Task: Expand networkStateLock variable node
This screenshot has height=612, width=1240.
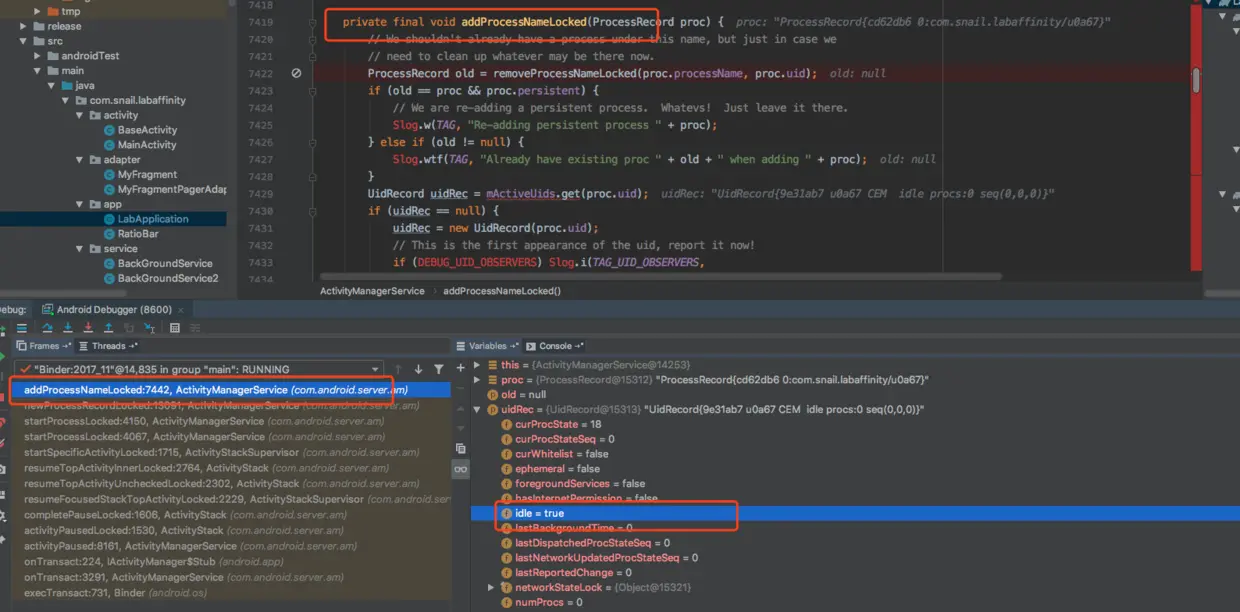Action: (490, 587)
